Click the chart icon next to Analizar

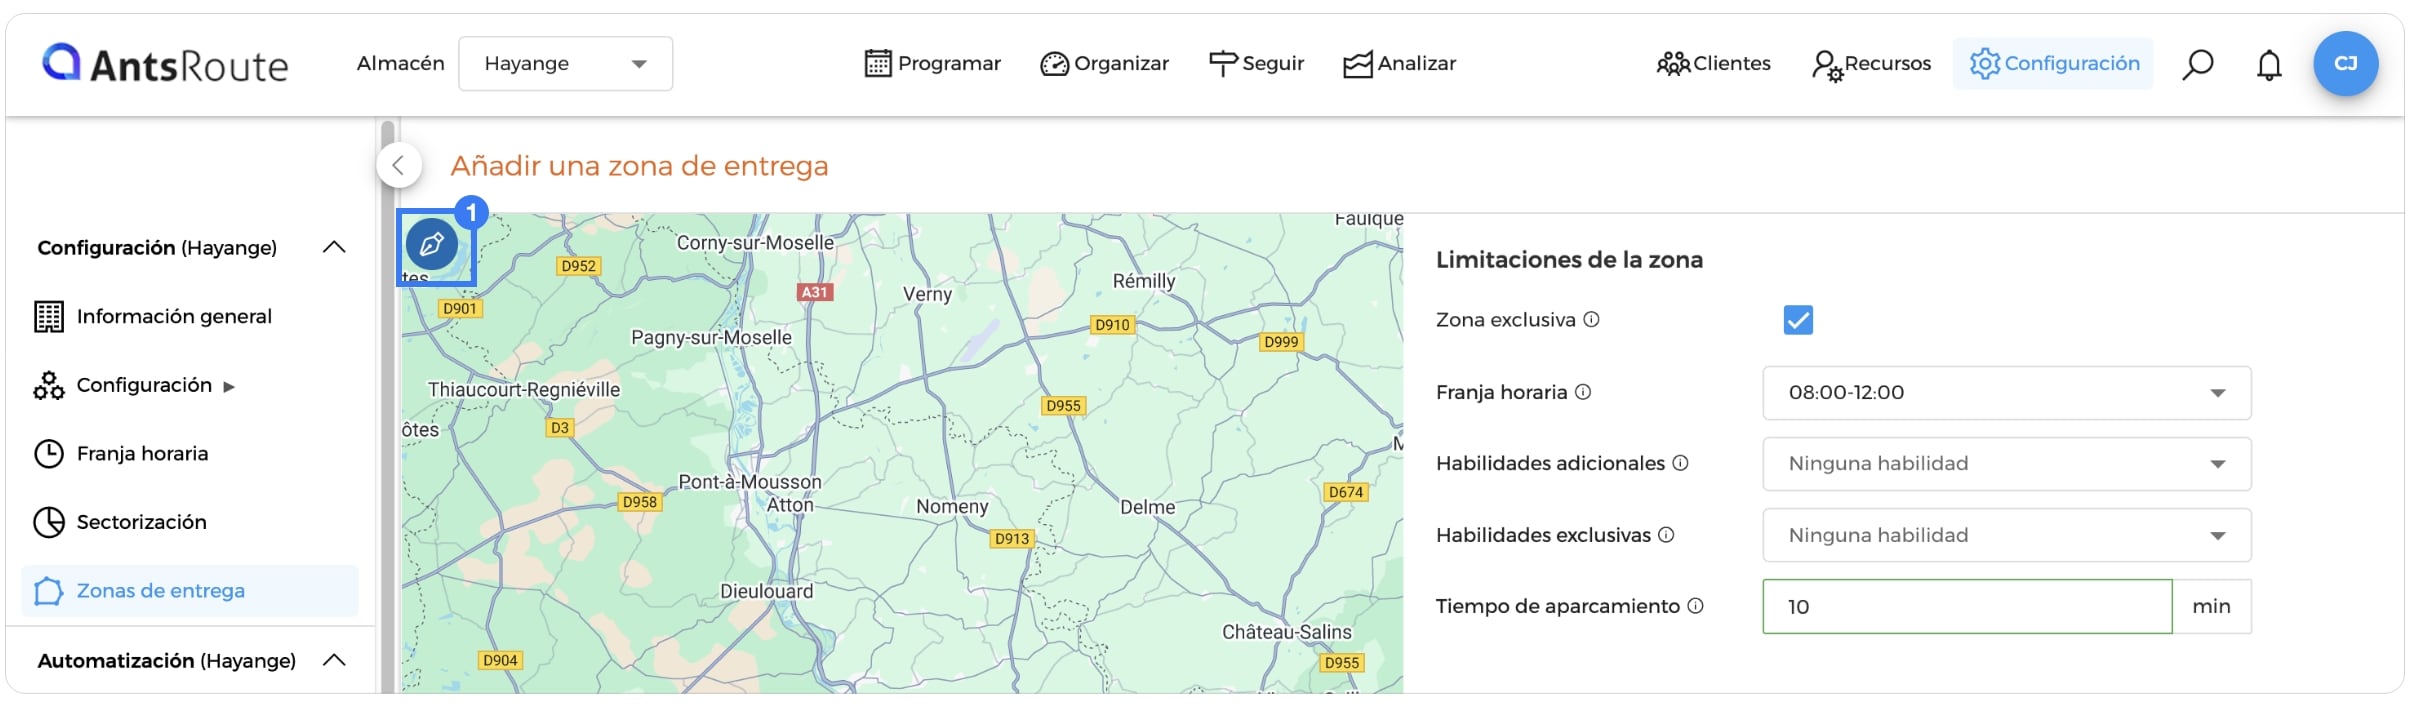coord(1358,65)
